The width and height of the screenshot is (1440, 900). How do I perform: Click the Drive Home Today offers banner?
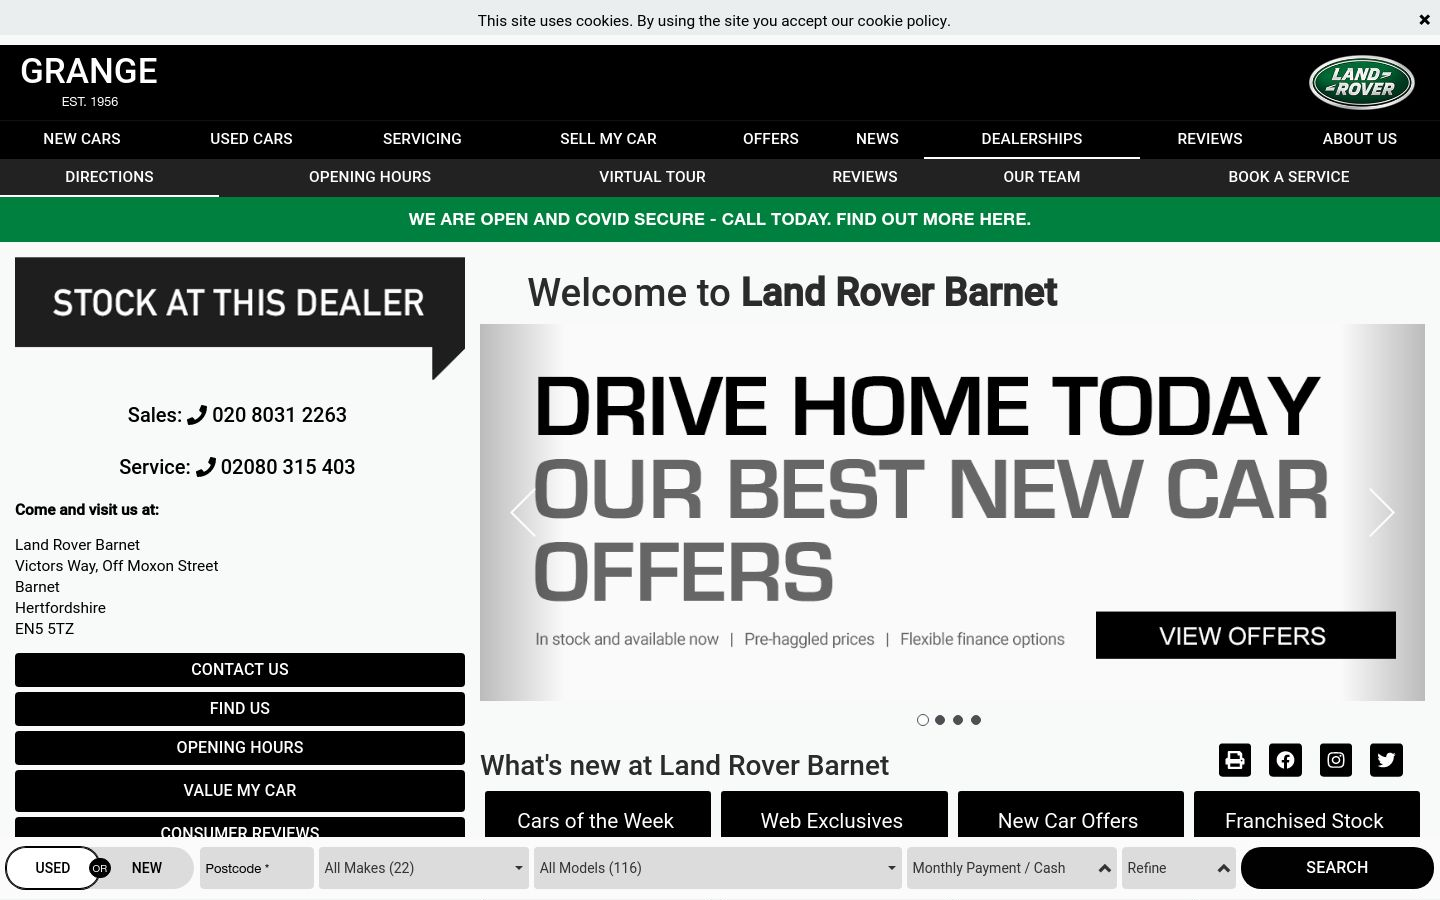[952, 512]
